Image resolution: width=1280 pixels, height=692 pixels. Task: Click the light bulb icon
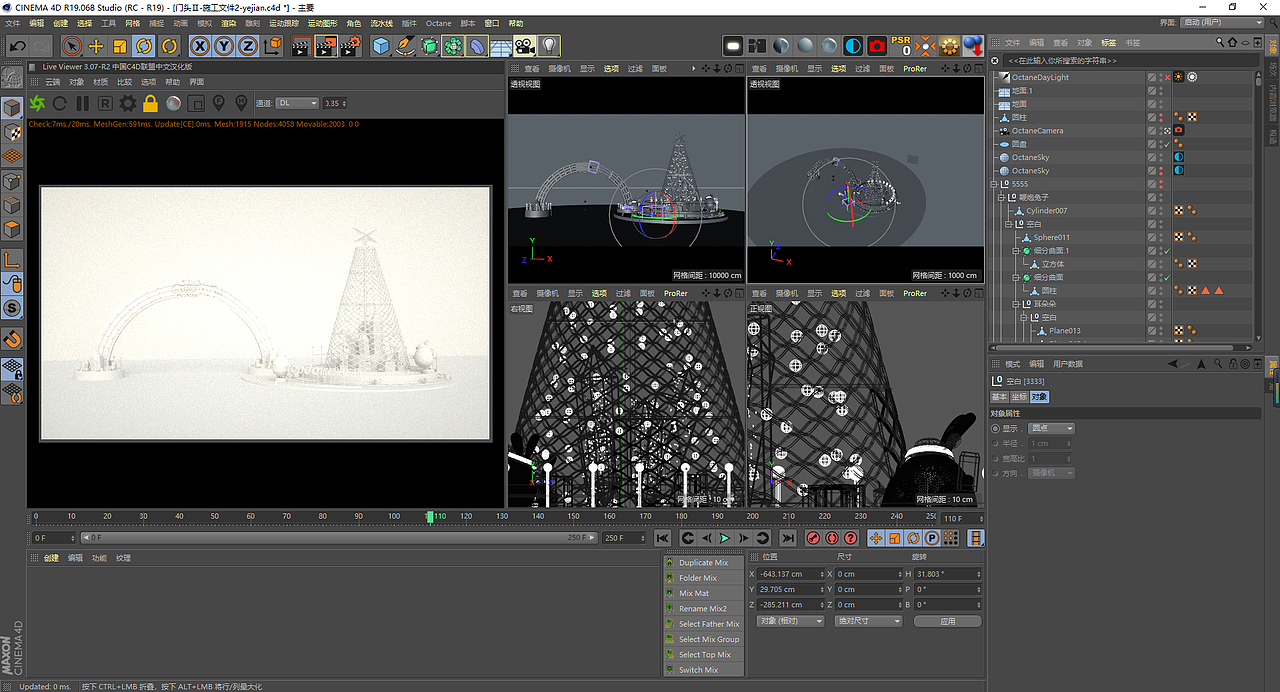[x=549, y=46]
